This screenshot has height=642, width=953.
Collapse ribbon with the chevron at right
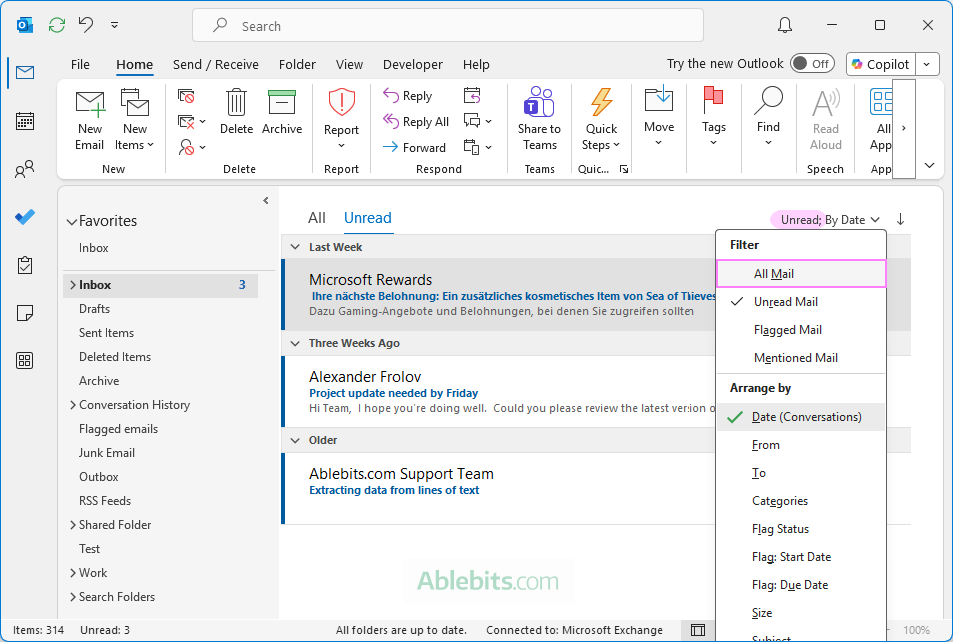point(929,165)
